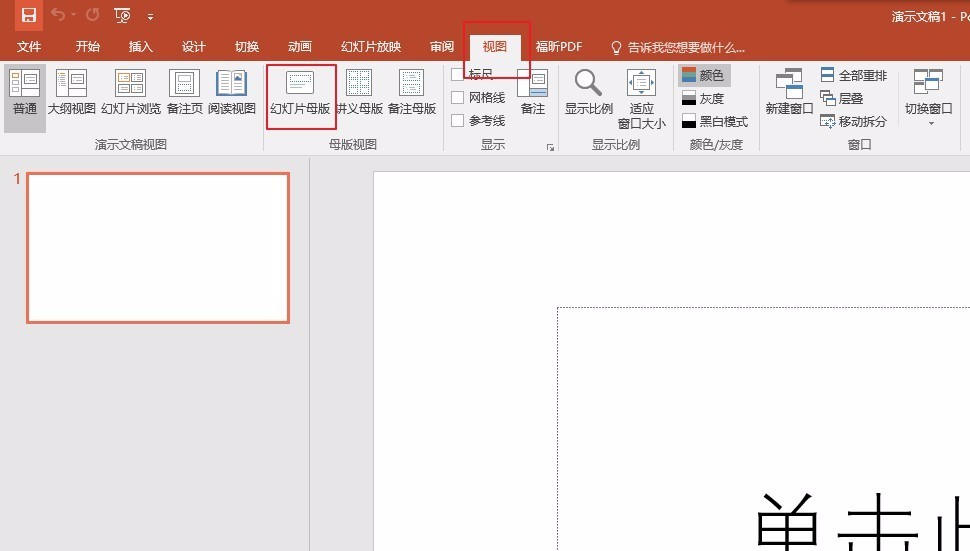970x551 pixels.
Task: Switch to the 设计 ribbon tab
Action: click(194, 46)
